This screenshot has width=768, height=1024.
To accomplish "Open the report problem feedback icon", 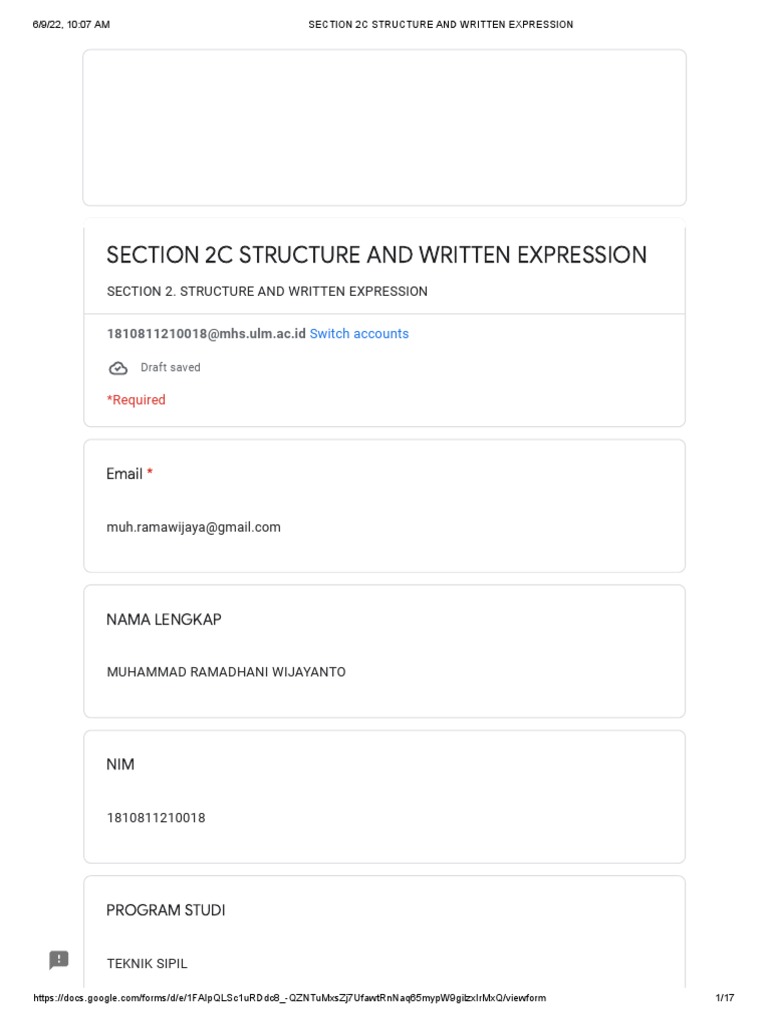I will click(59, 960).
